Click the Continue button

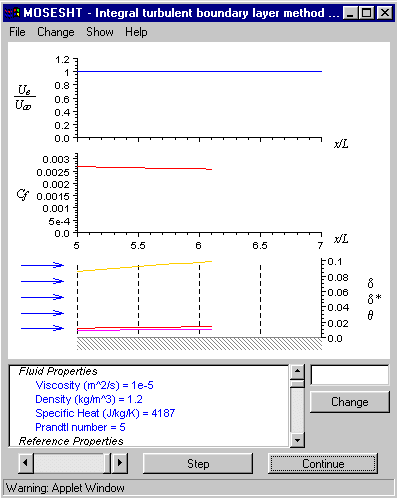[323, 464]
